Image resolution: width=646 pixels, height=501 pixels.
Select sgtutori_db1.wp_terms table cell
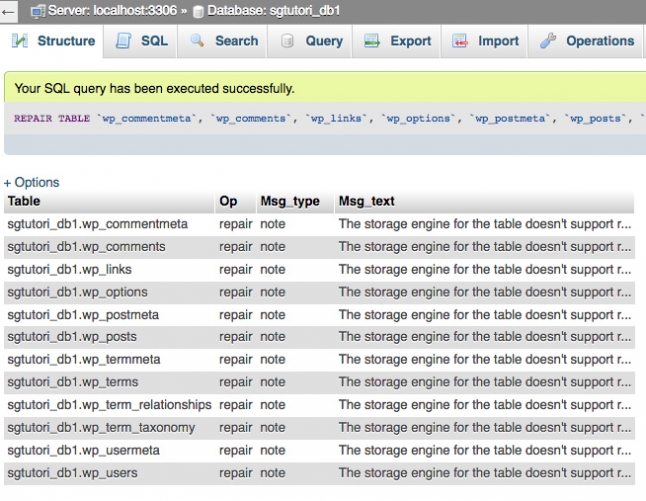[109, 382]
